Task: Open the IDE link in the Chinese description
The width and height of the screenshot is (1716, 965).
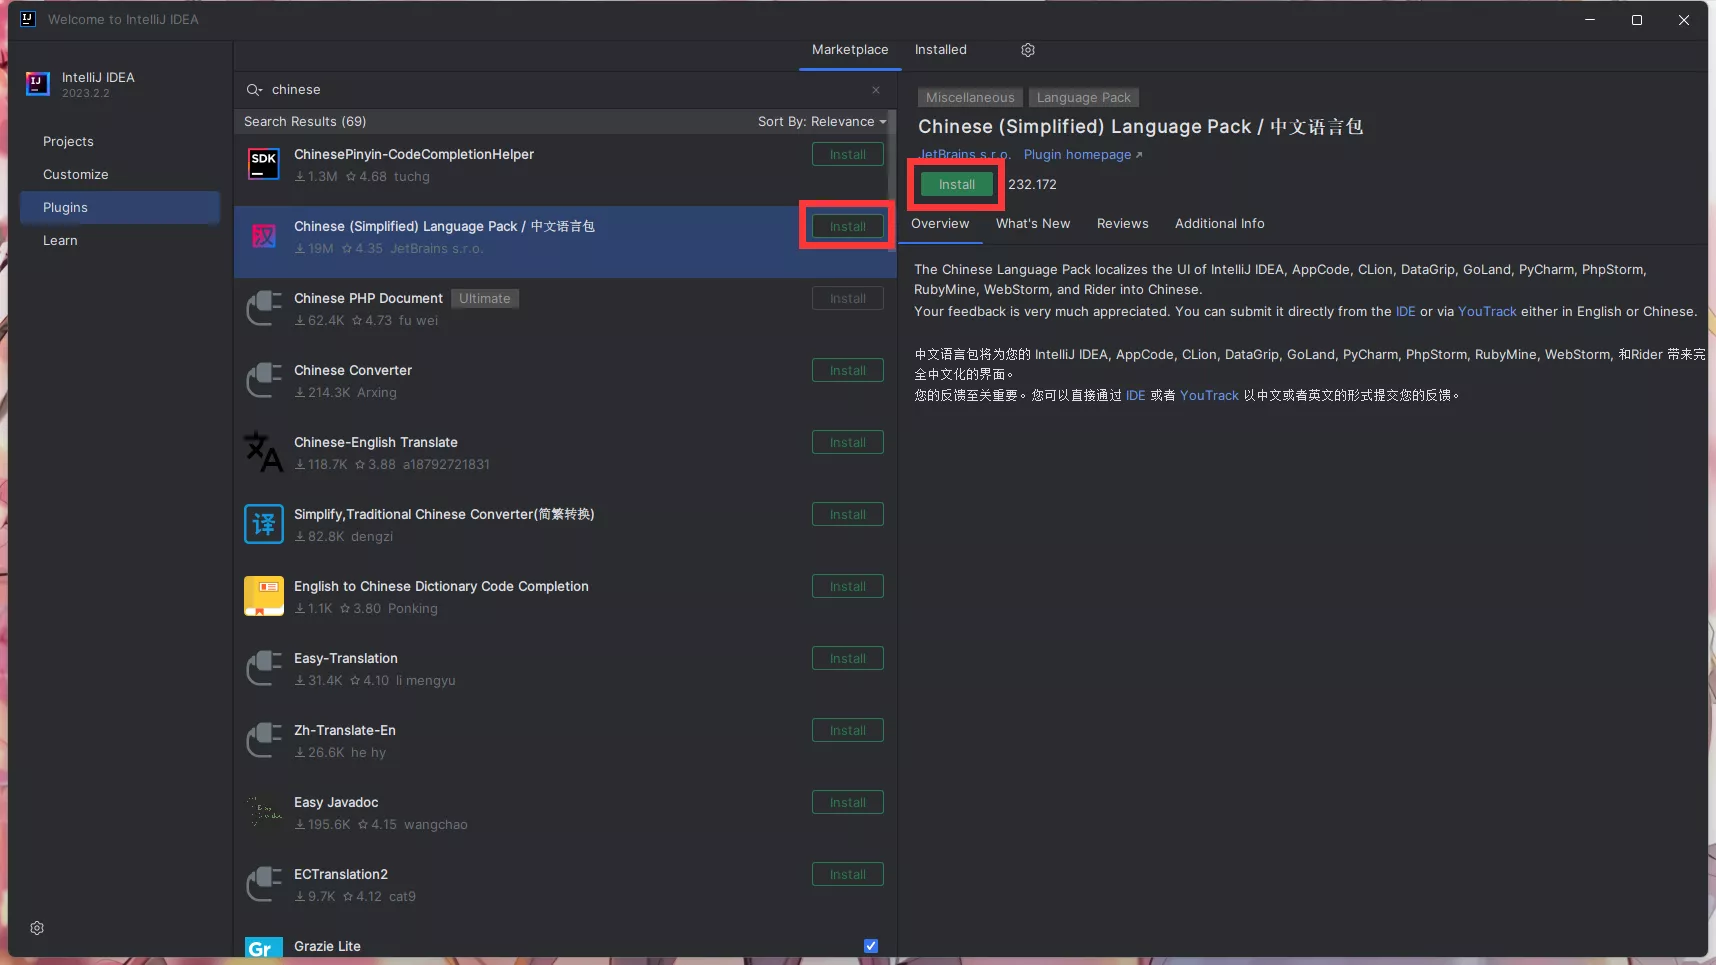Action: coord(1135,396)
